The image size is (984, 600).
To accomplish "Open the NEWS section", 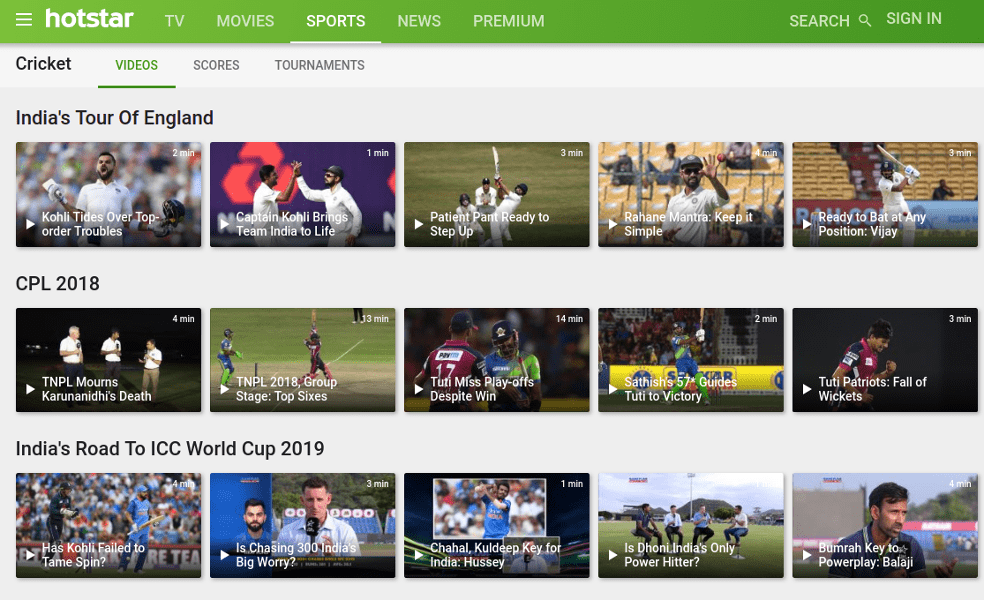I will (419, 21).
